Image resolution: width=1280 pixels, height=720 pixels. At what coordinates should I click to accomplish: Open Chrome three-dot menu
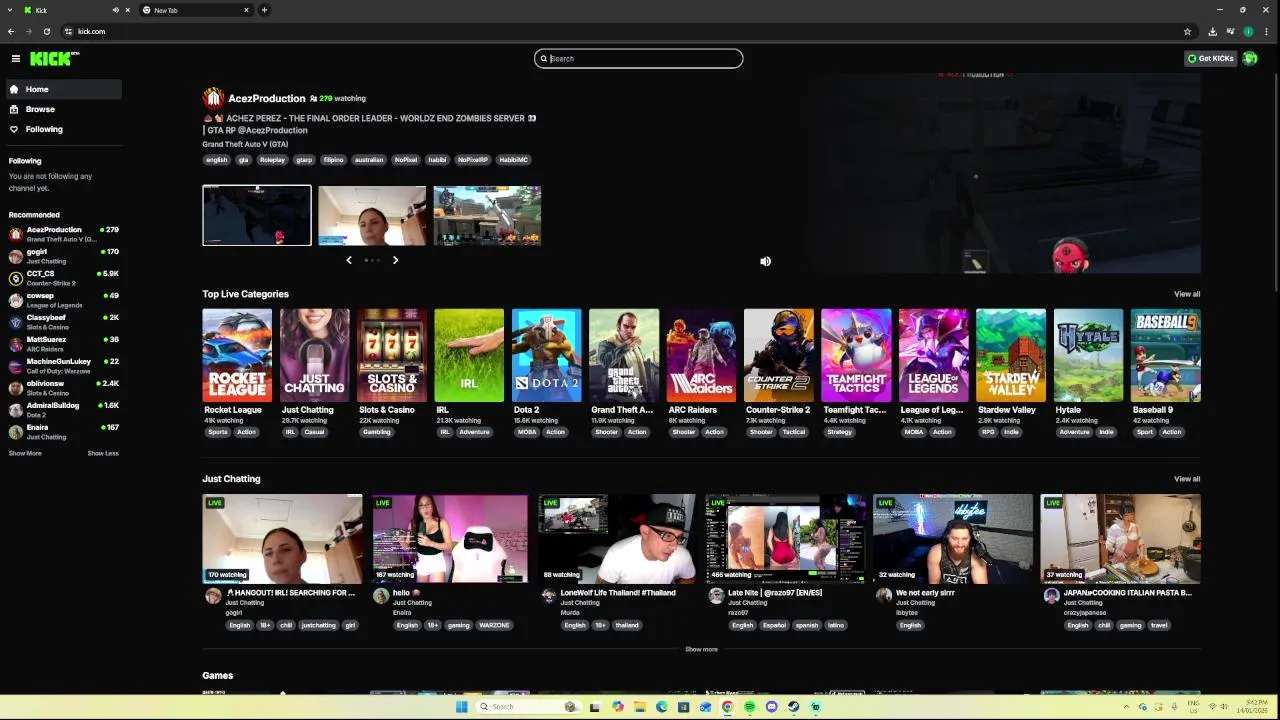[1266, 31]
